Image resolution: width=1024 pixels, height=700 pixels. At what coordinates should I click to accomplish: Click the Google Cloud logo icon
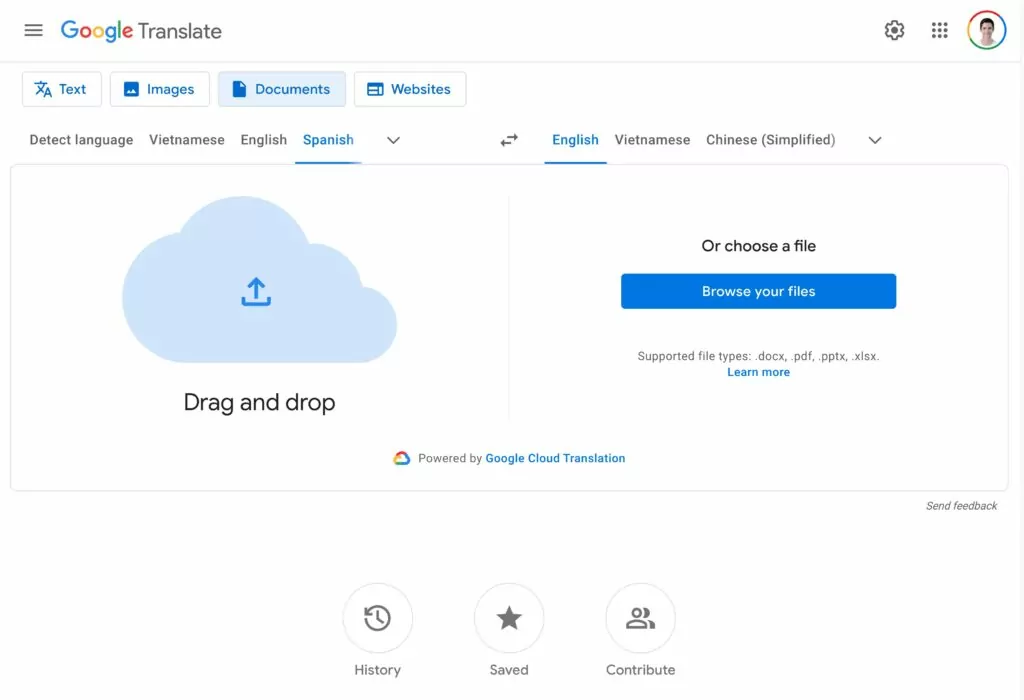click(402, 458)
